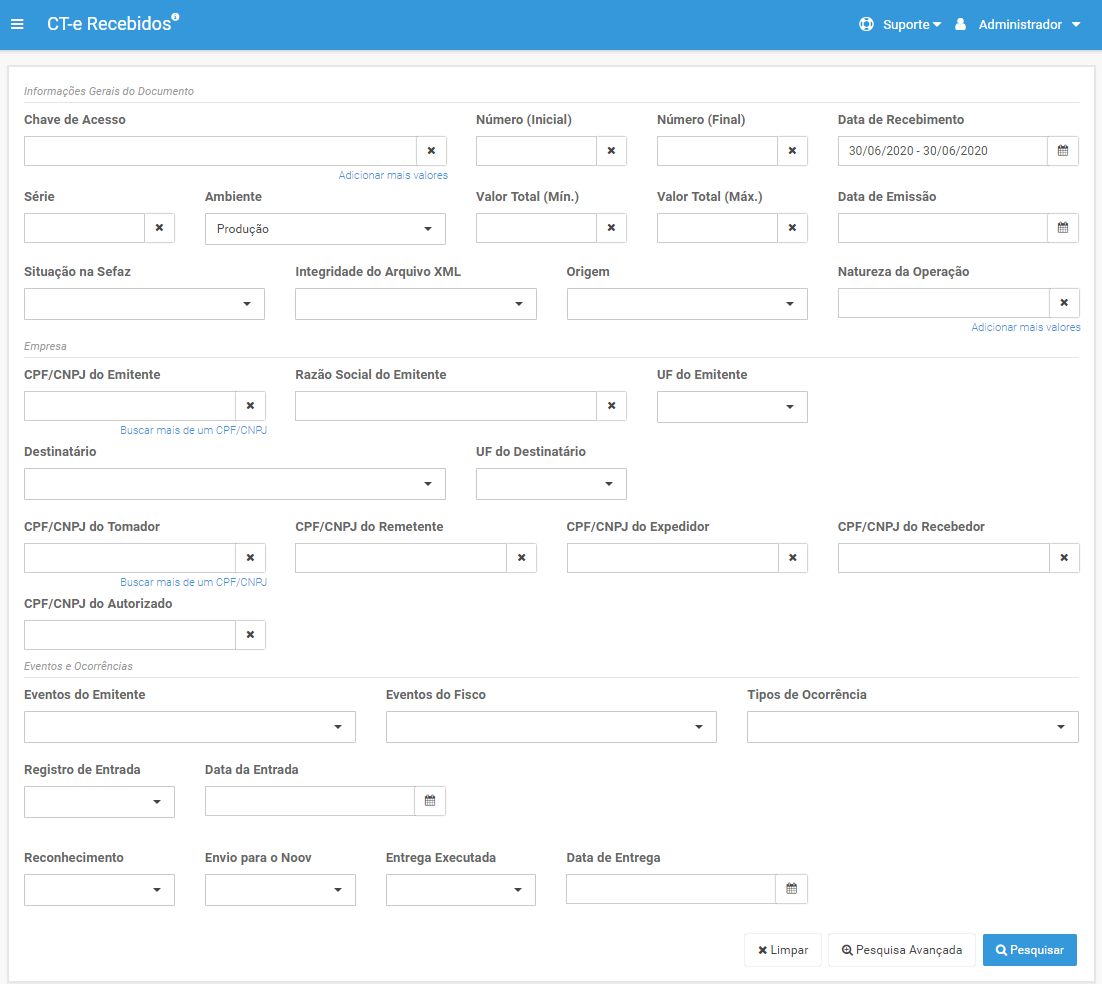Click Buscar mais de um CPF/CNPJ under Emitente
1102x989 pixels.
[x=193, y=430]
